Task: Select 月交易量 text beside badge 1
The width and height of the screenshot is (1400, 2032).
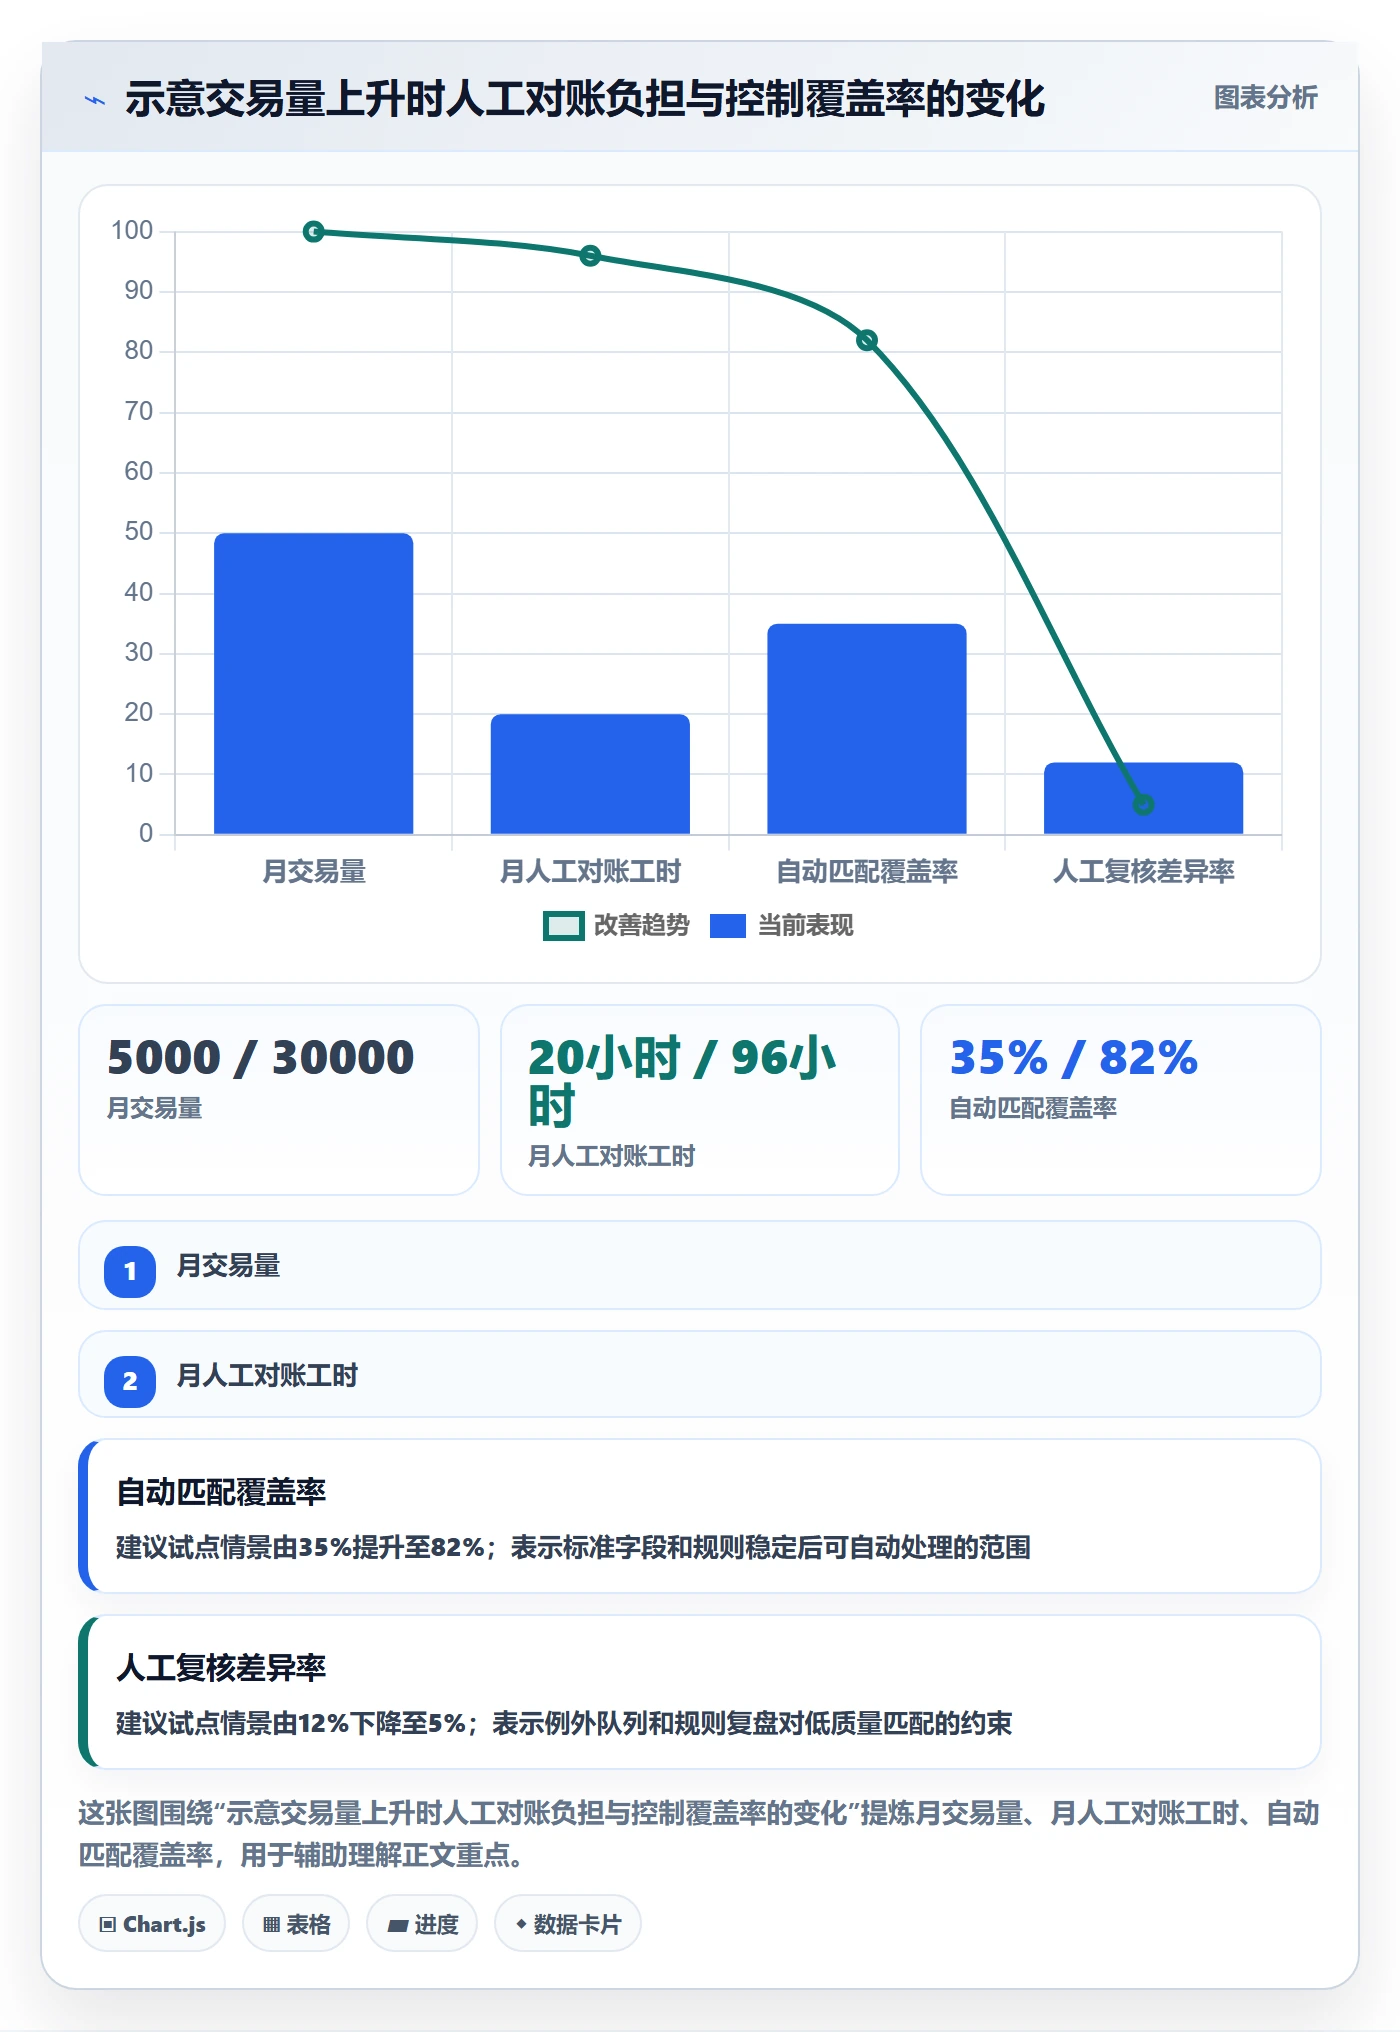Action: click(x=229, y=1266)
